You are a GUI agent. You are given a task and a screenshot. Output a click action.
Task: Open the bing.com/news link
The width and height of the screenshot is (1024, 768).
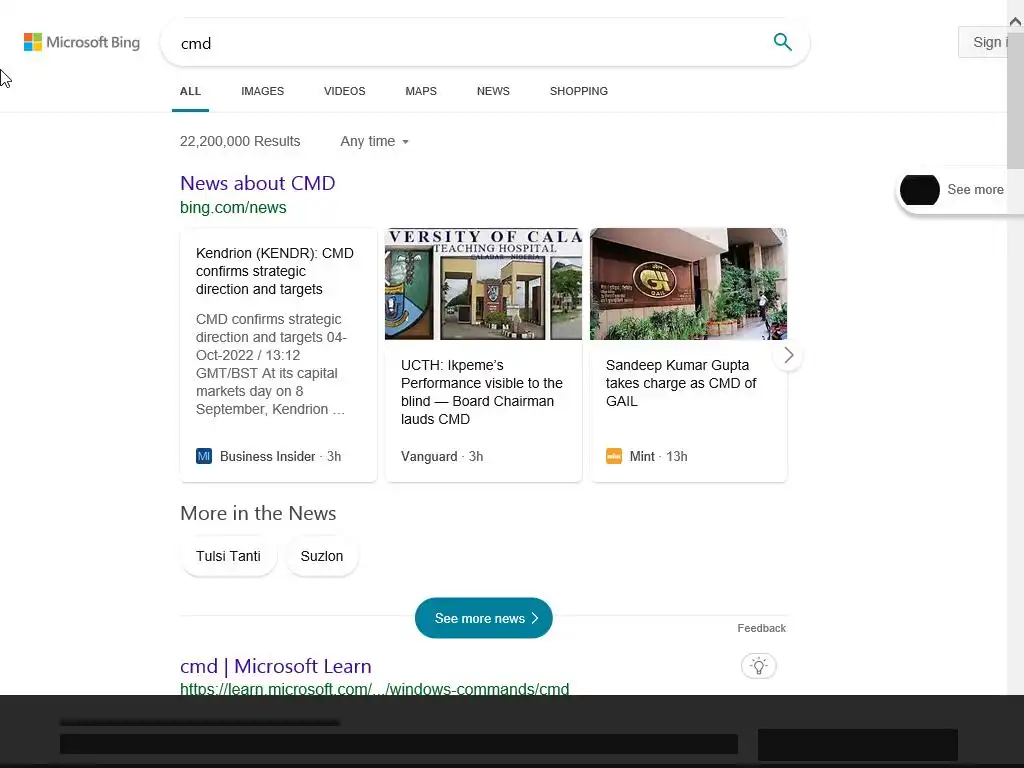pos(233,208)
